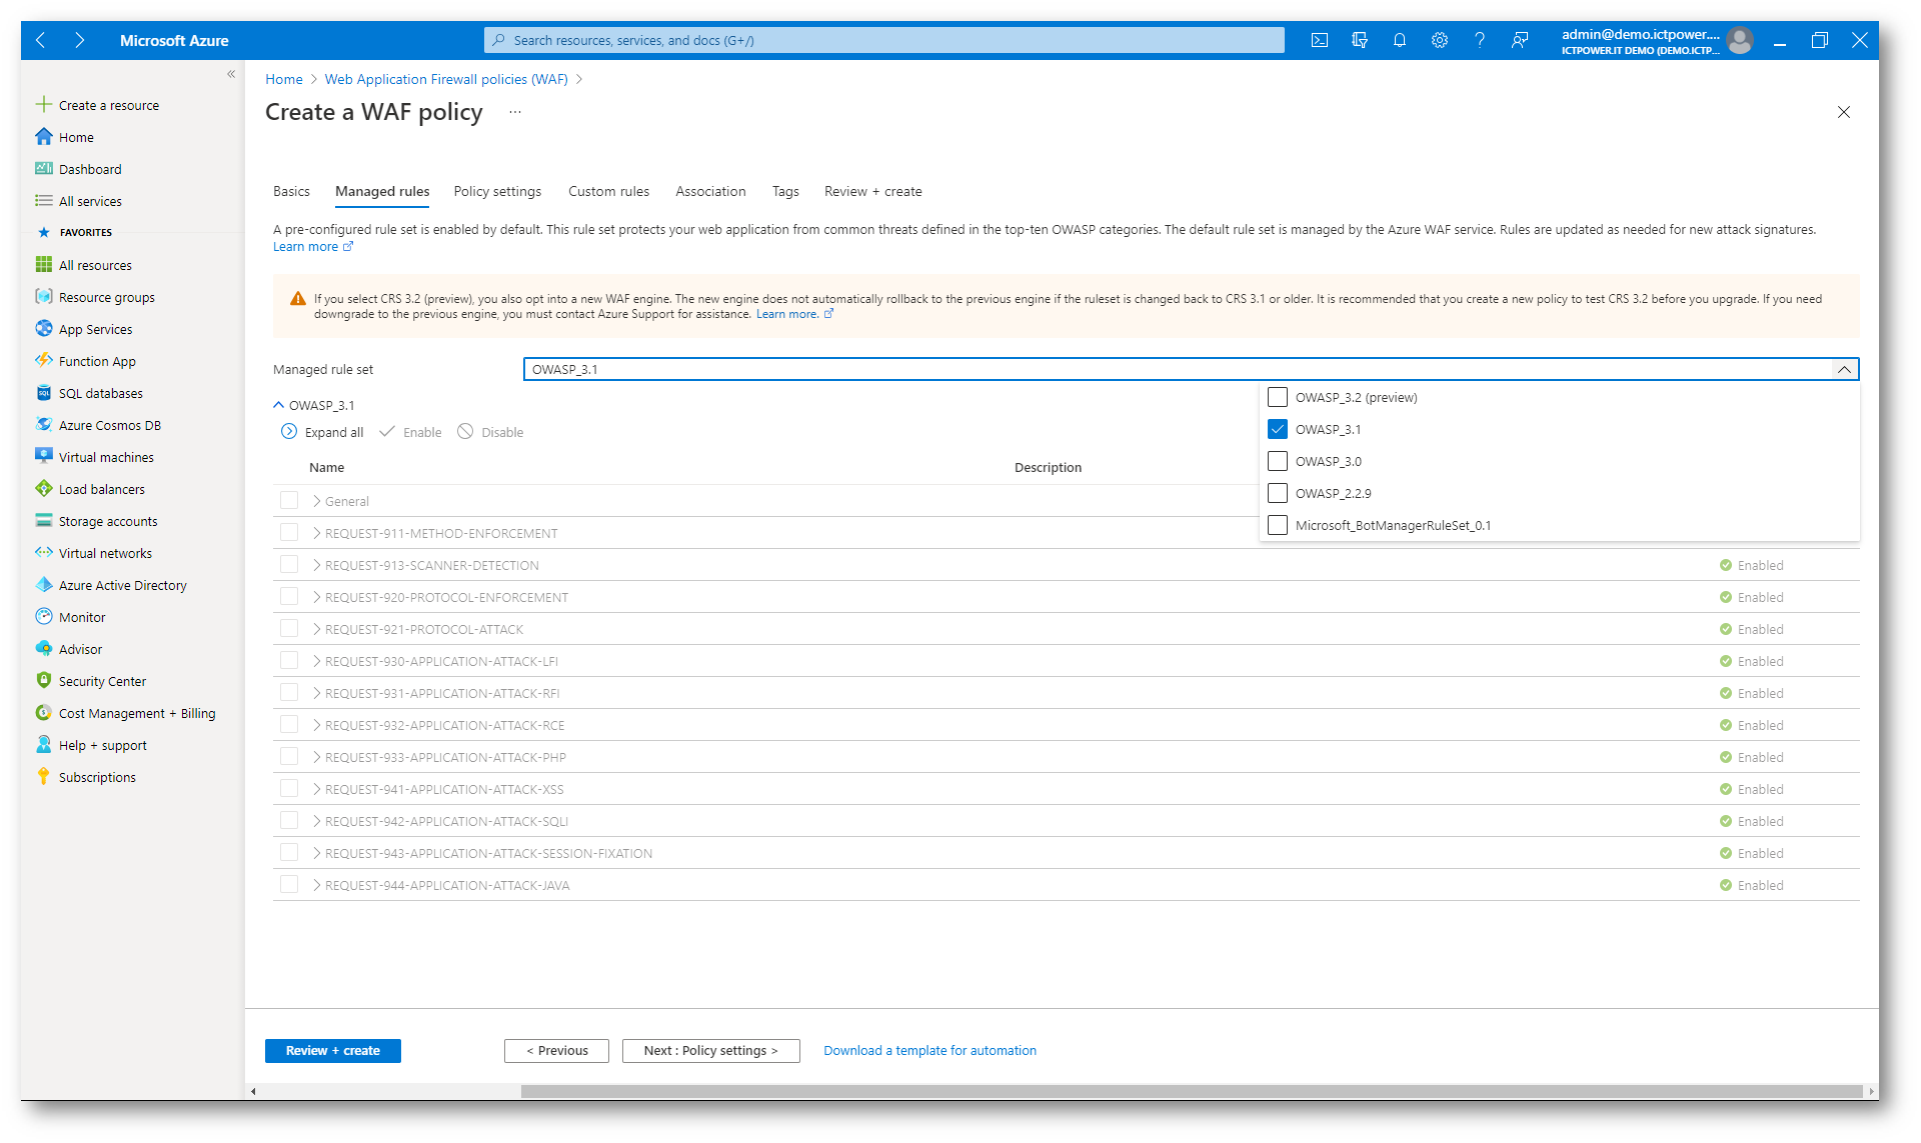Open Download a template for automation link
Viewport: 1921px width, 1143px height.
[x=929, y=1050]
